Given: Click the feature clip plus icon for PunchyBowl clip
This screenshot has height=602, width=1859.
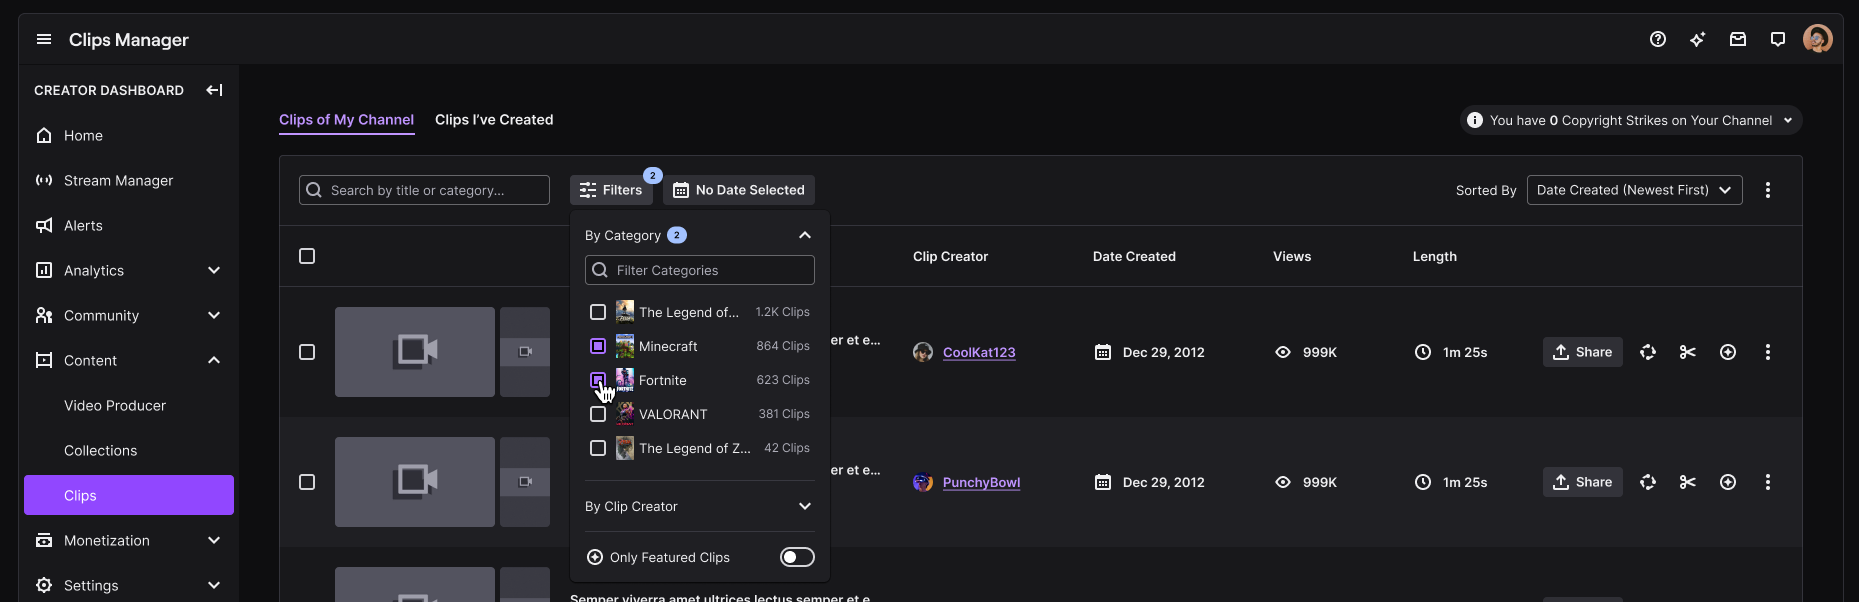Looking at the screenshot, I should click(x=1727, y=482).
